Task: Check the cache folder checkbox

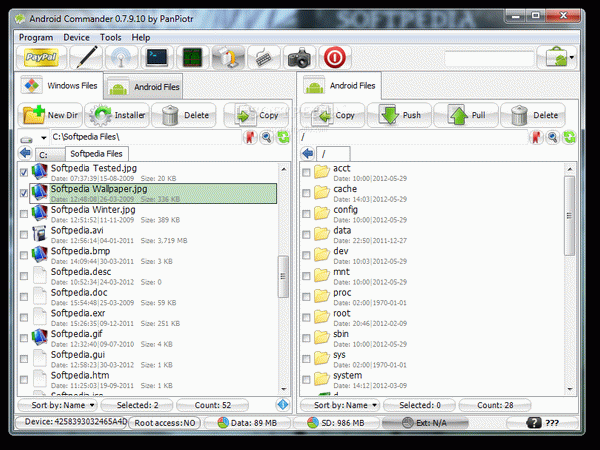Action: [306, 193]
